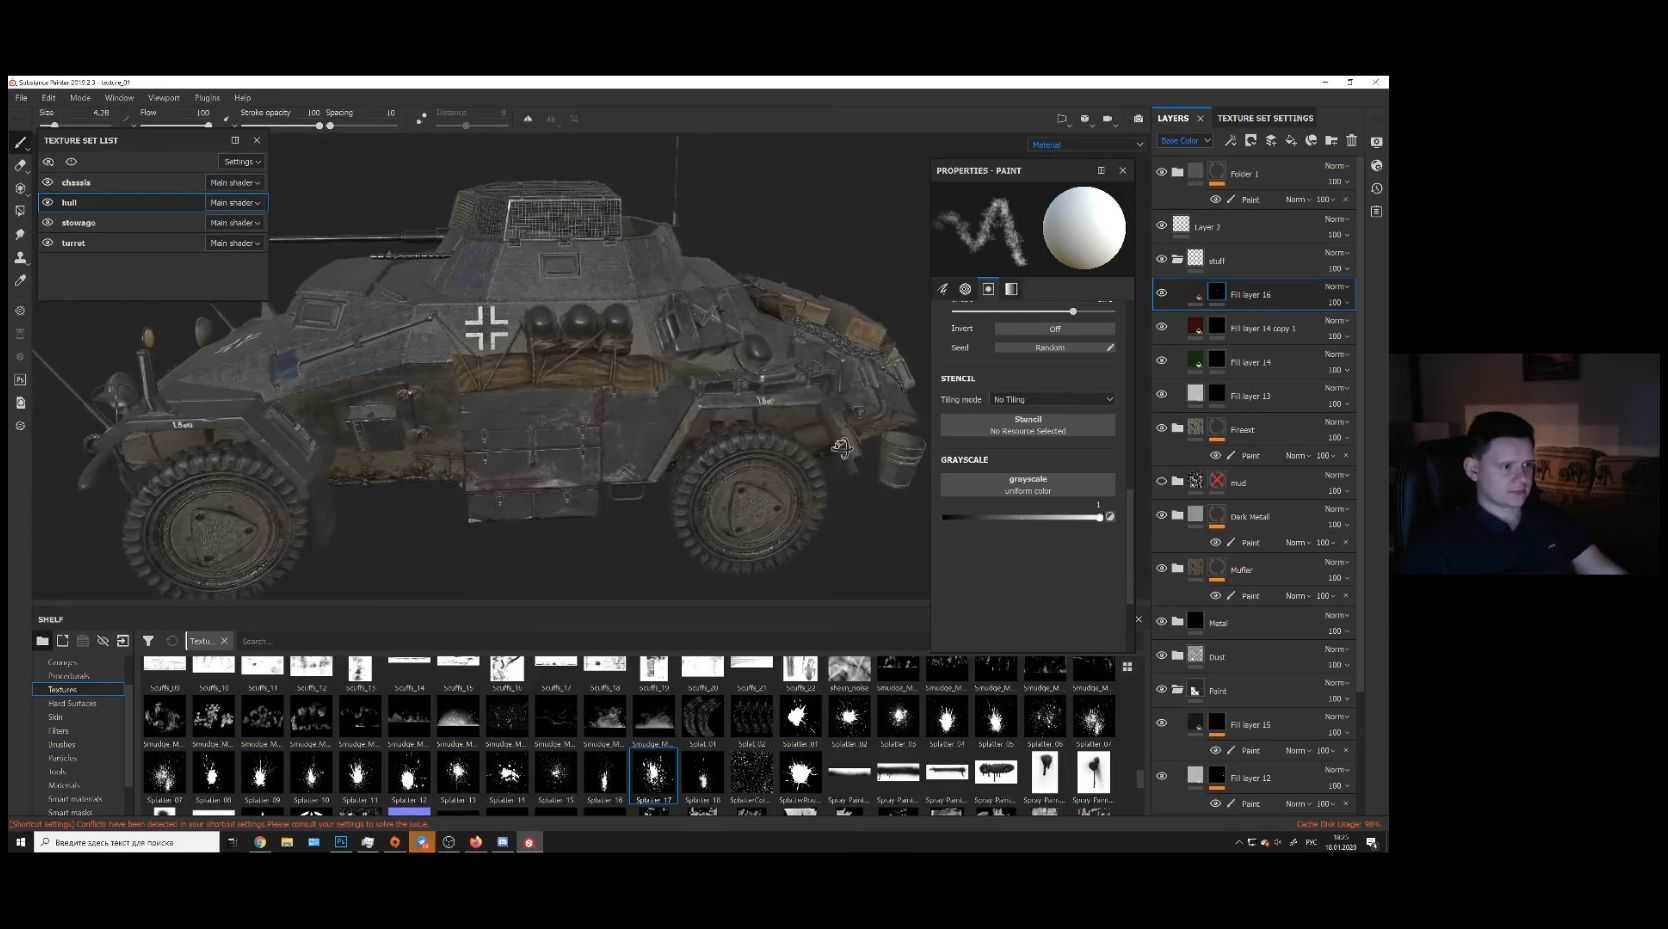Screen dimensions: 1668x929
Task: Remove the Textu... filter tag in shelf
Action: tap(224, 641)
